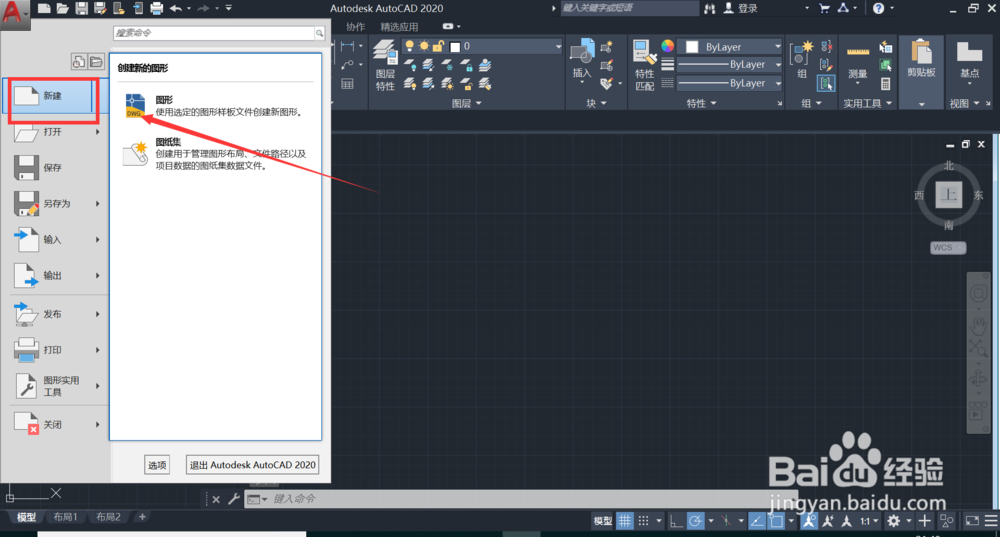Open the Autodesk App Store cart icon
This screenshot has height=537, width=1000.
[x=824, y=8]
